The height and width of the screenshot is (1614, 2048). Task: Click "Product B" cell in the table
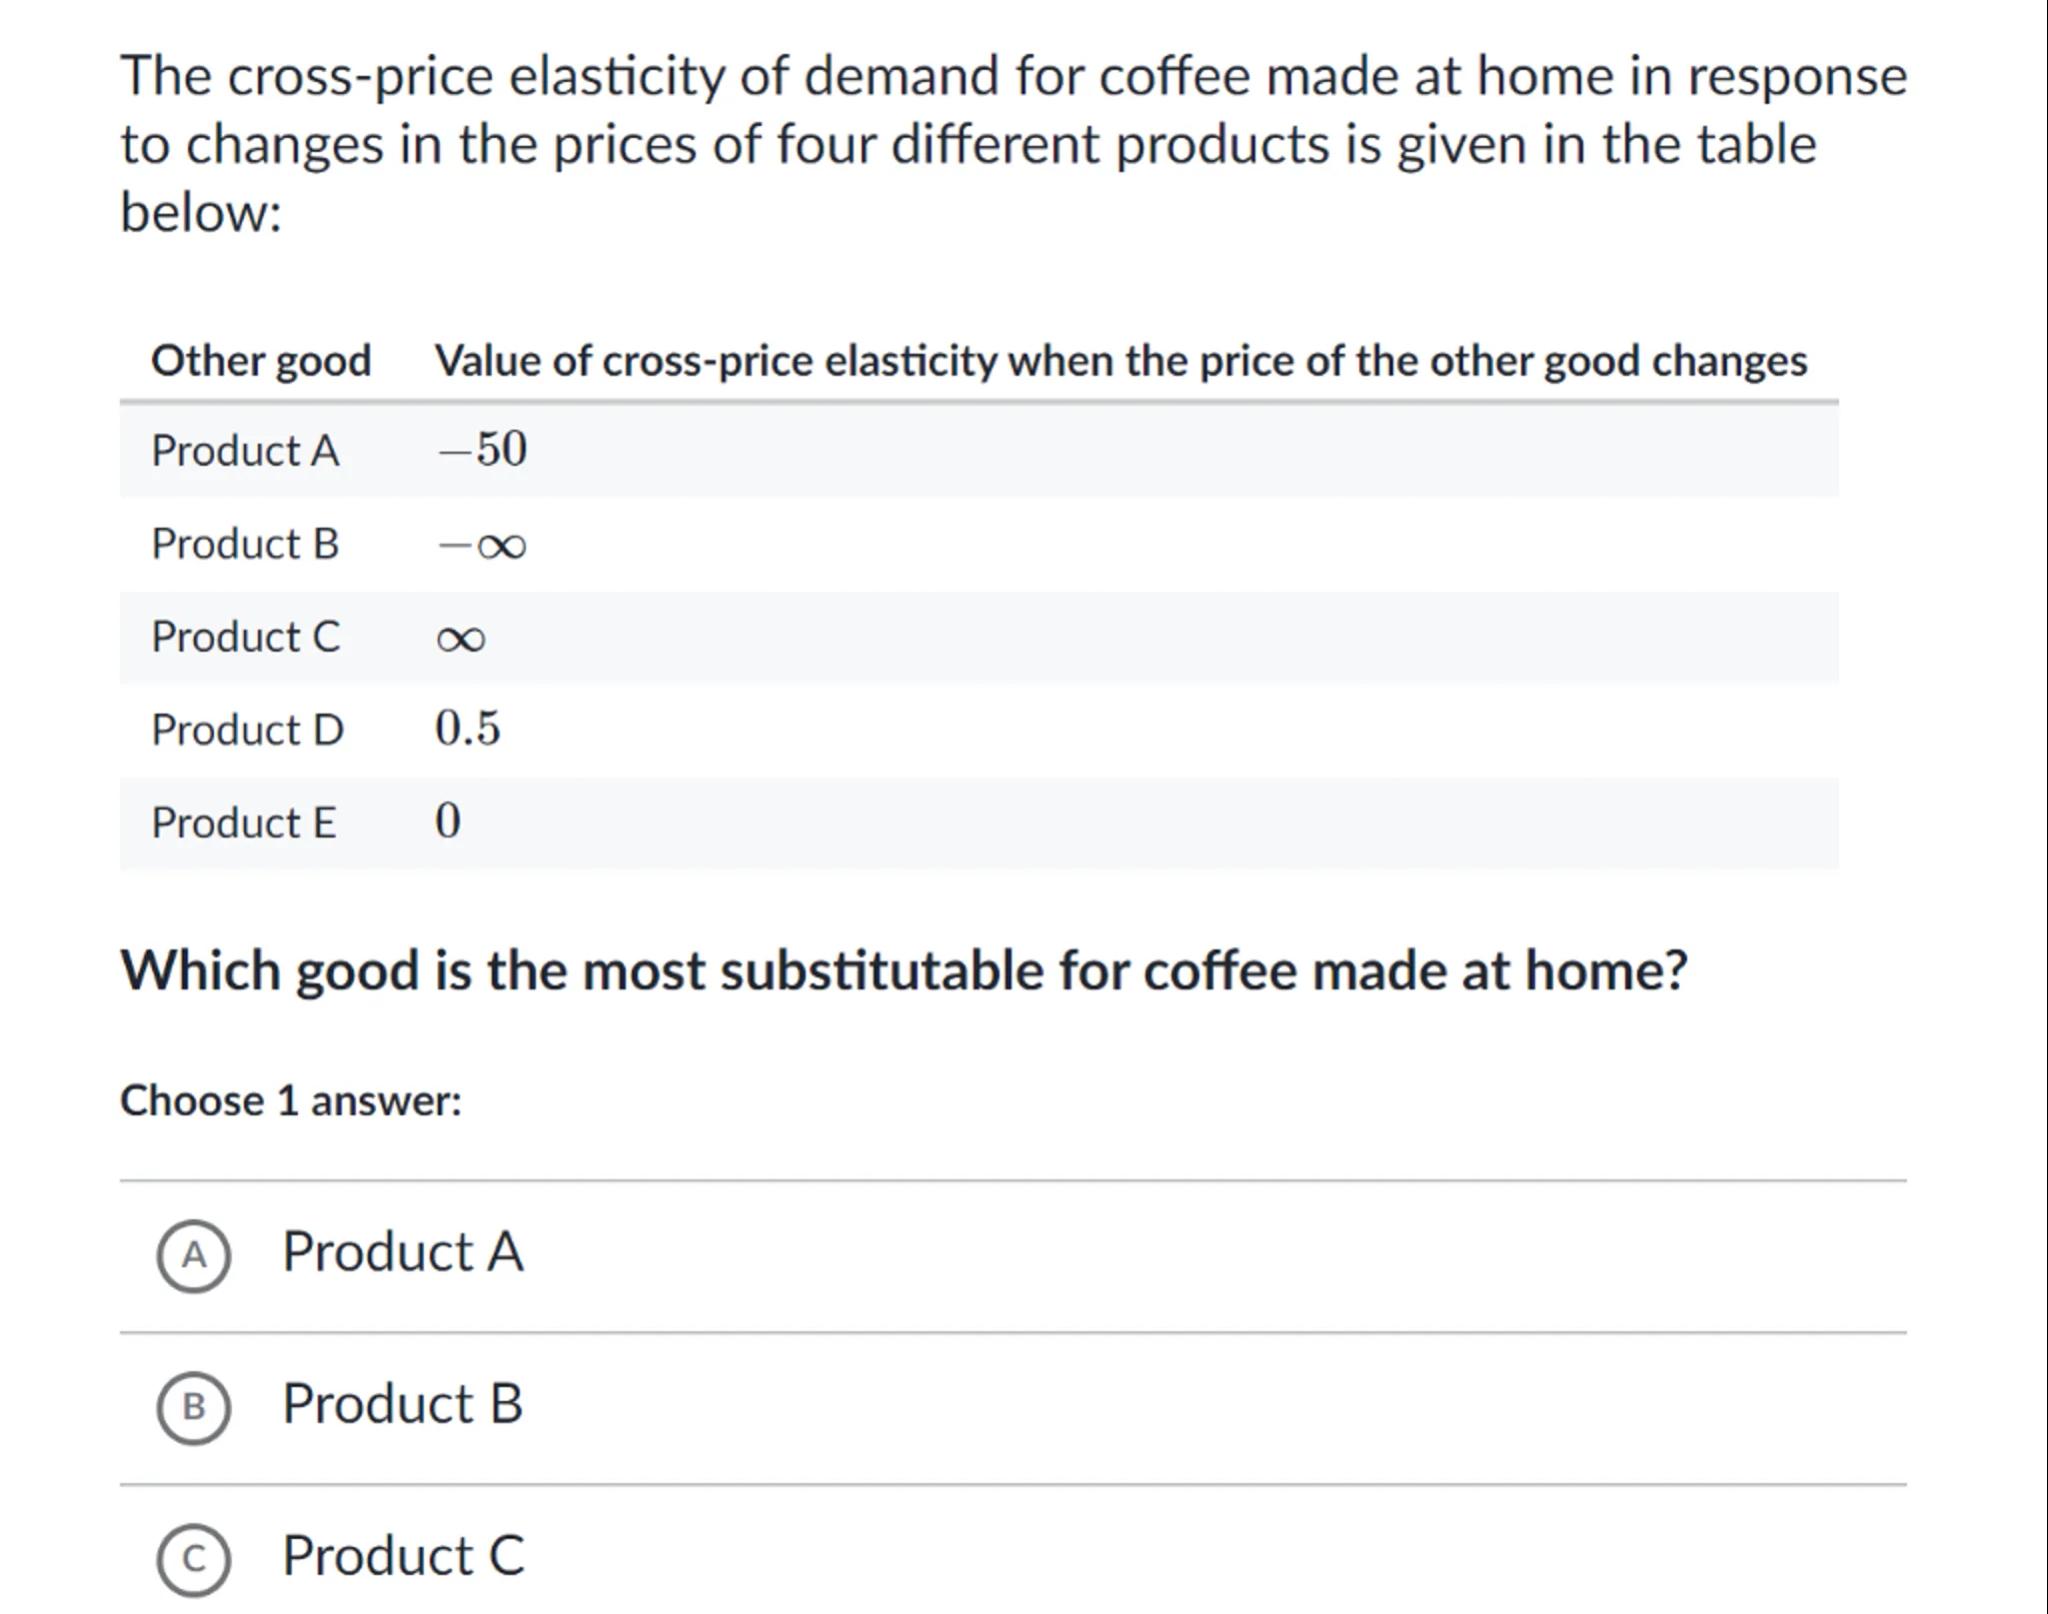[x=245, y=544]
